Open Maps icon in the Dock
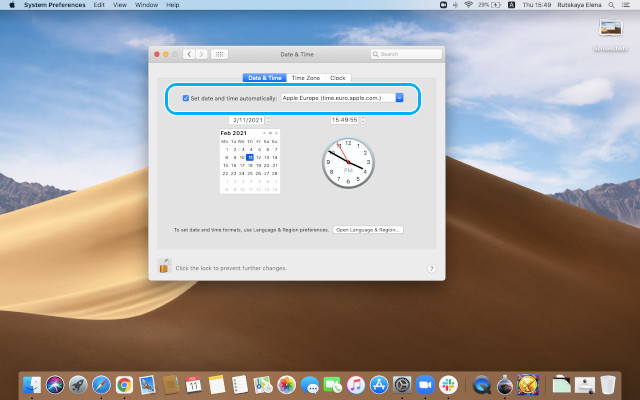 point(263,385)
